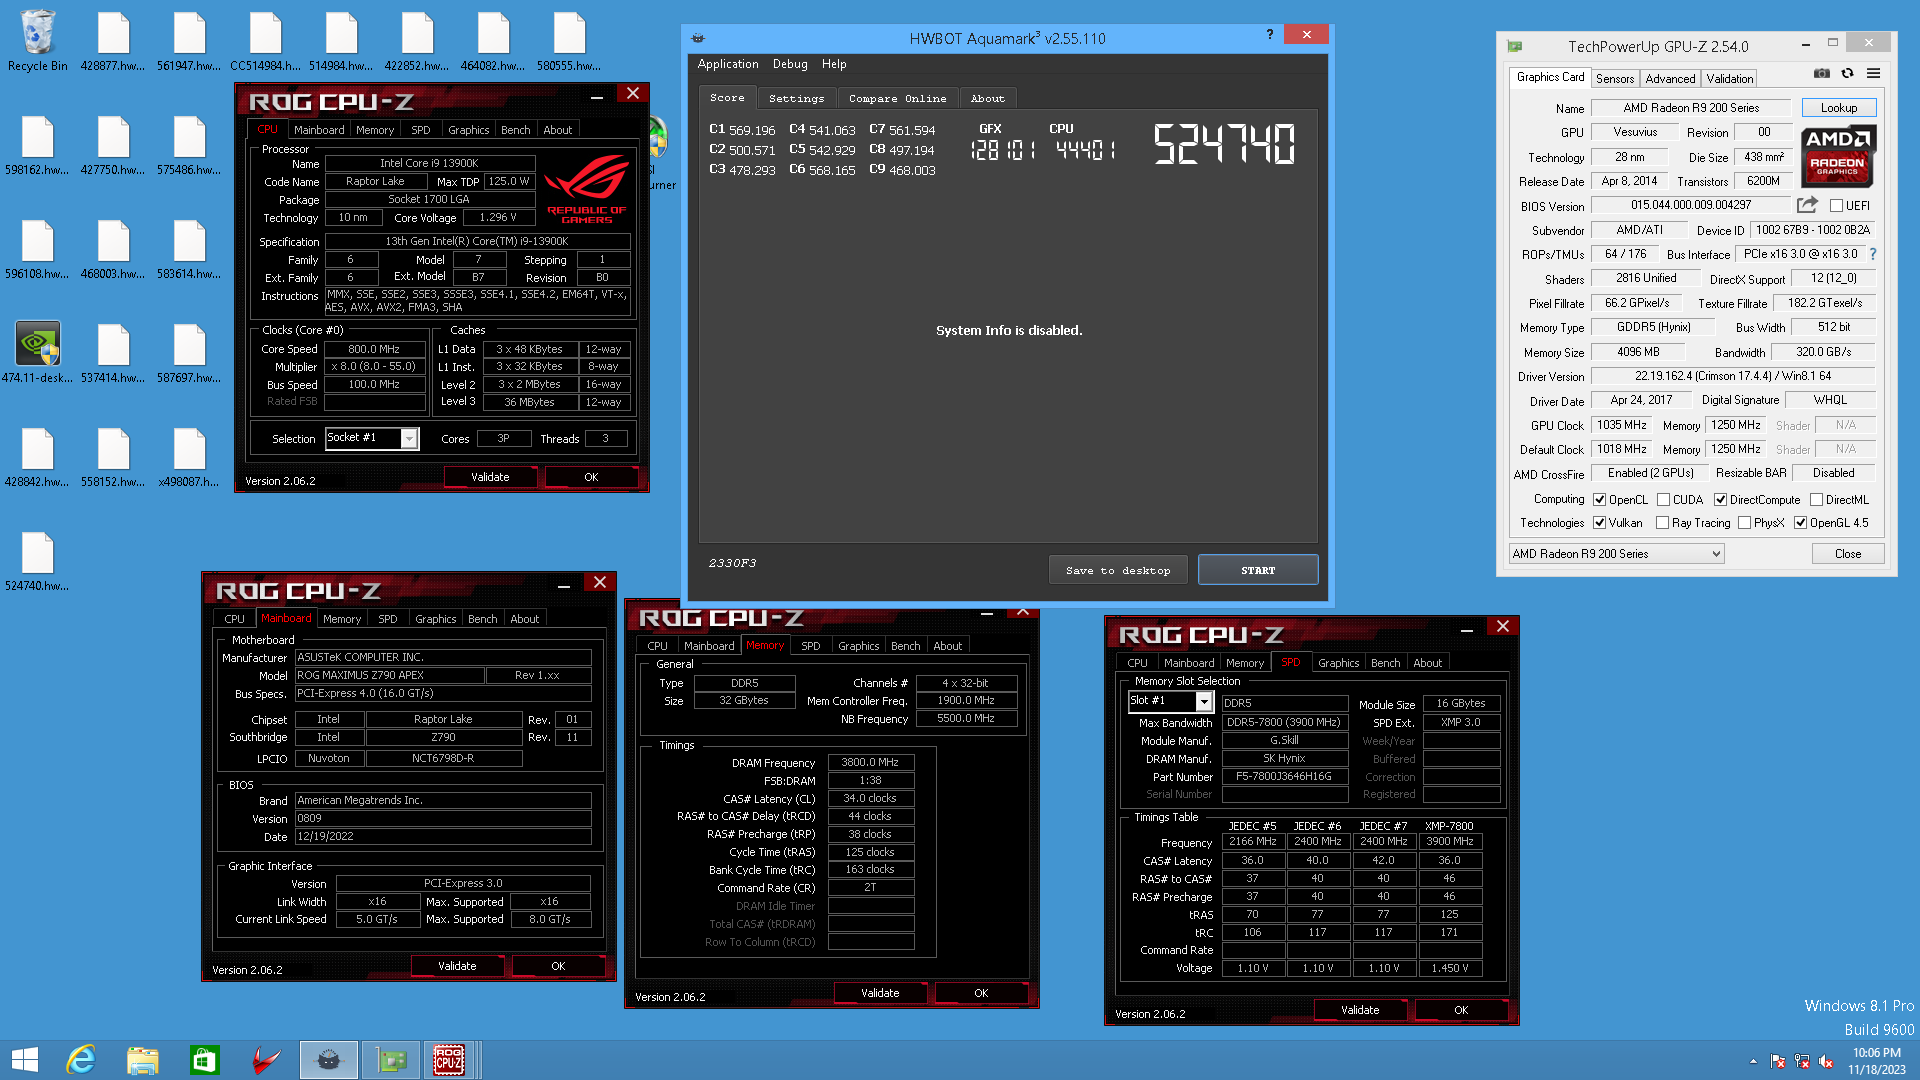Click the Intel Core i9 13900K name field
Image resolution: width=1920 pixels, height=1080 pixels.
click(429, 163)
